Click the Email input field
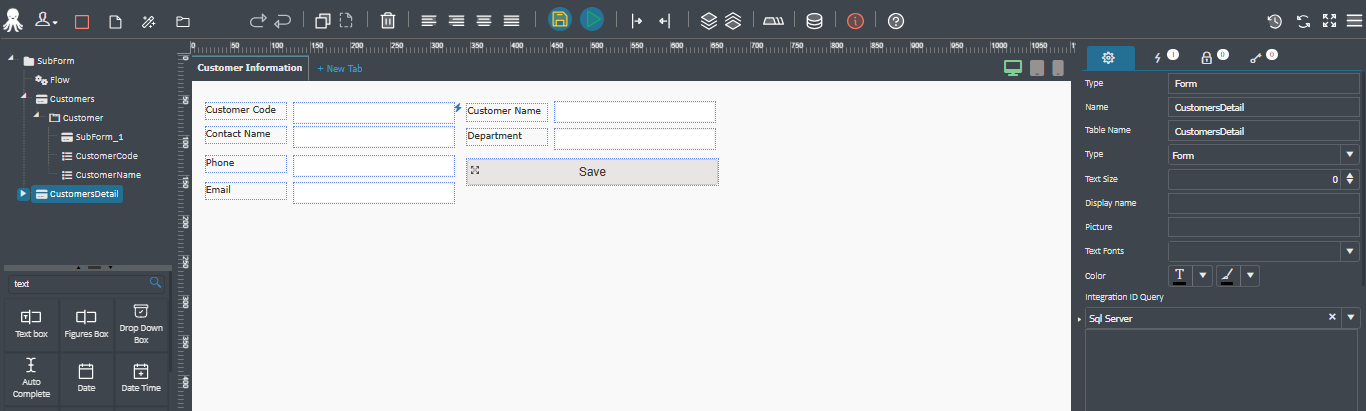Screen dimensions: 1366x411 point(374,192)
